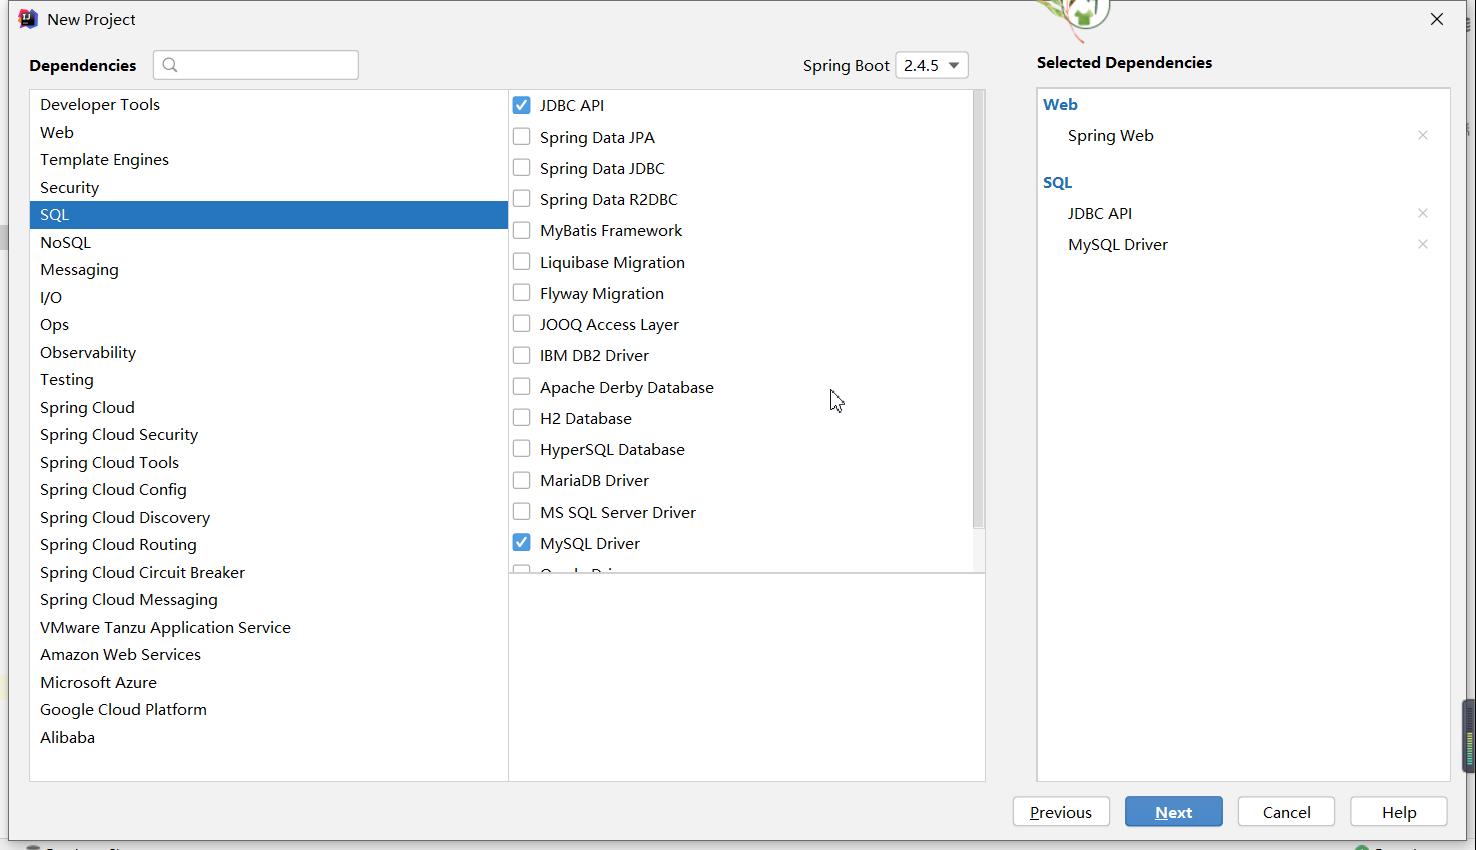The height and width of the screenshot is (850, 1476).
Task: Select Spring Cloud Security category
Action: point(268,434)
